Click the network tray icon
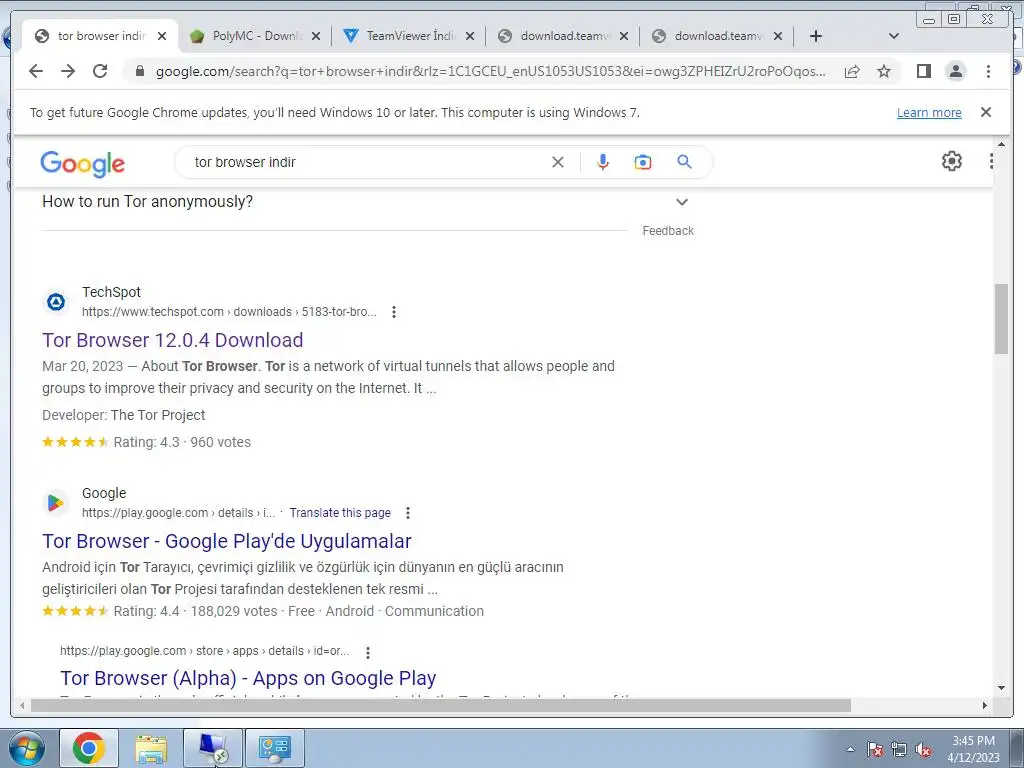Screen dimensions: 1024x768 (899, 750)
